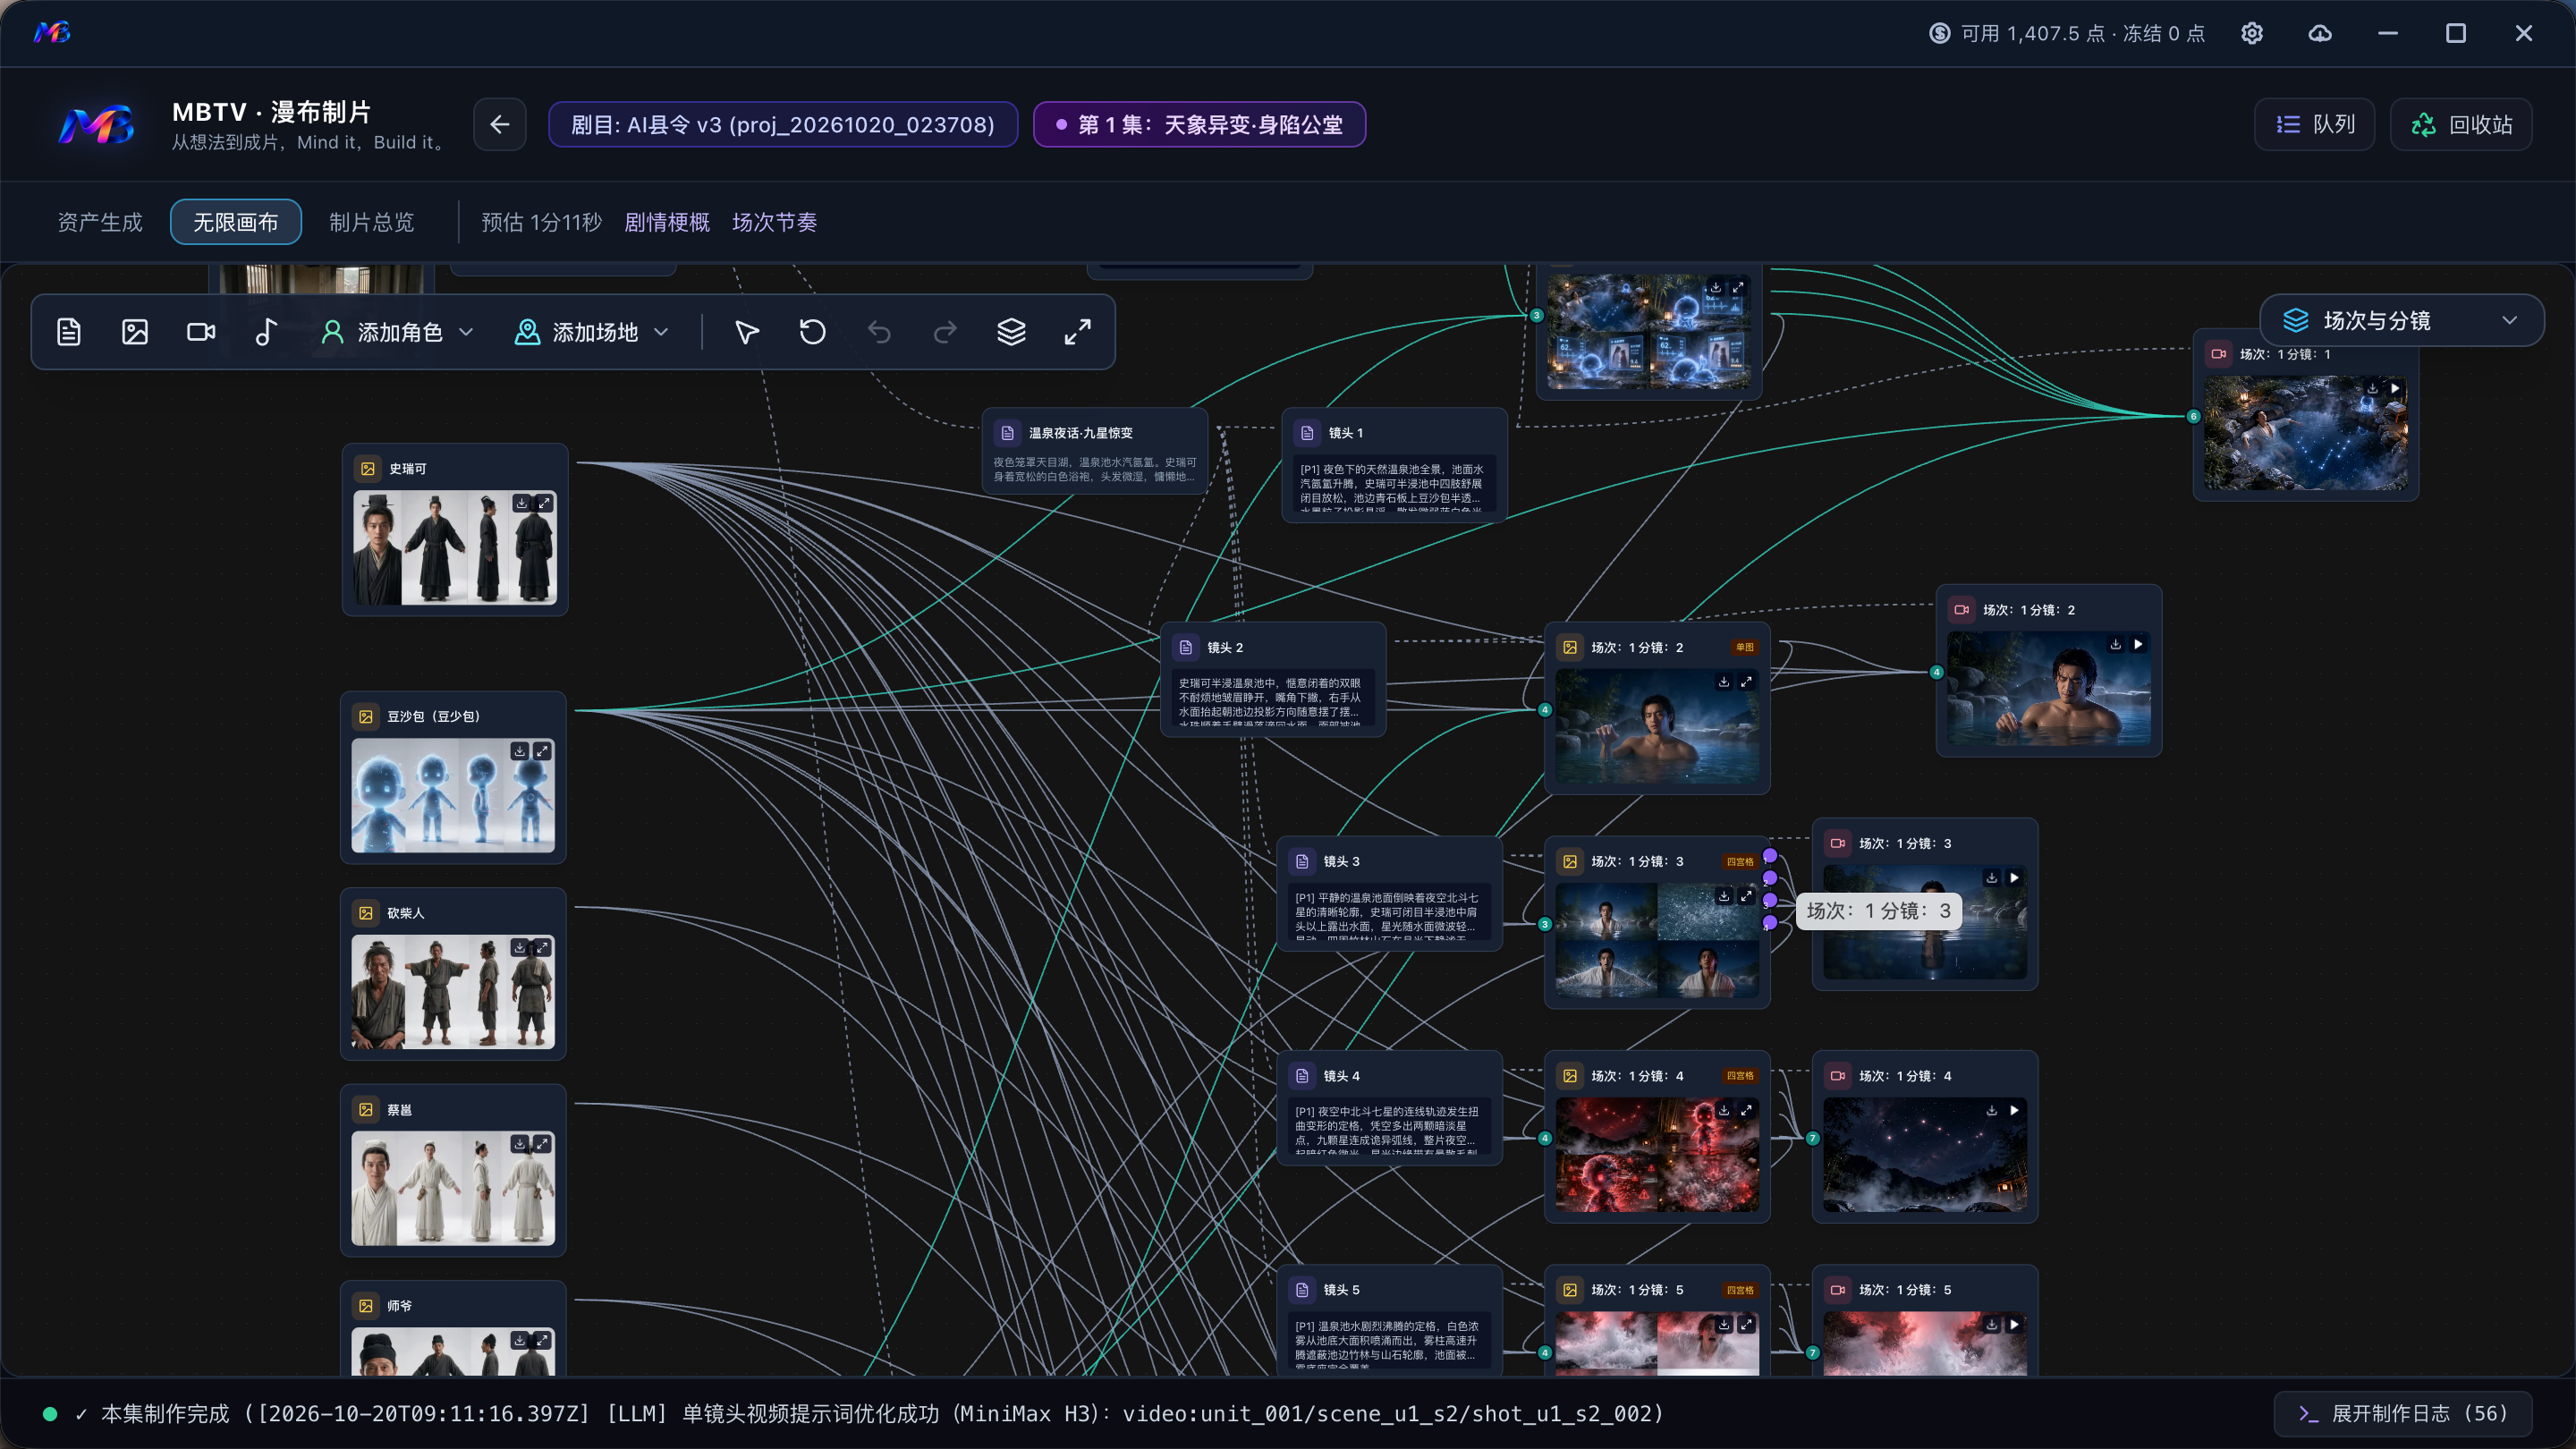Viewport: 2576px width, 1449px height.
Task: Expand the 豆沙包 character image
Action: coord(542,751)
